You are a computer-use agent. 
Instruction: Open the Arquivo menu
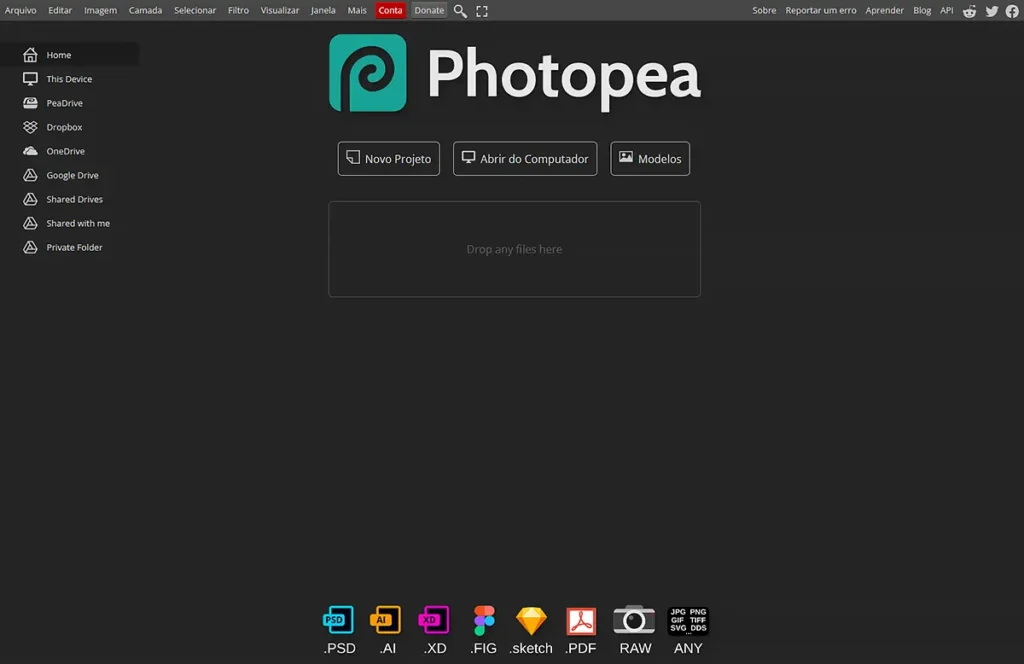pos(21,10)
